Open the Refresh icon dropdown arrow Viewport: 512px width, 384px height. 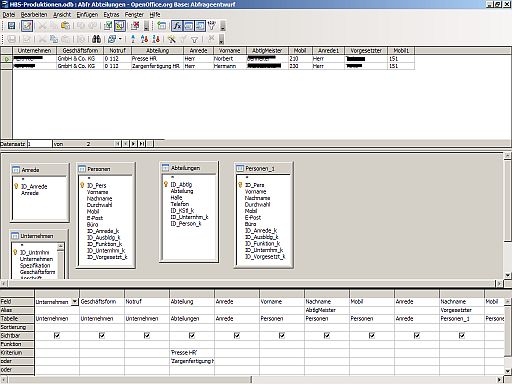tap(120, 39)
